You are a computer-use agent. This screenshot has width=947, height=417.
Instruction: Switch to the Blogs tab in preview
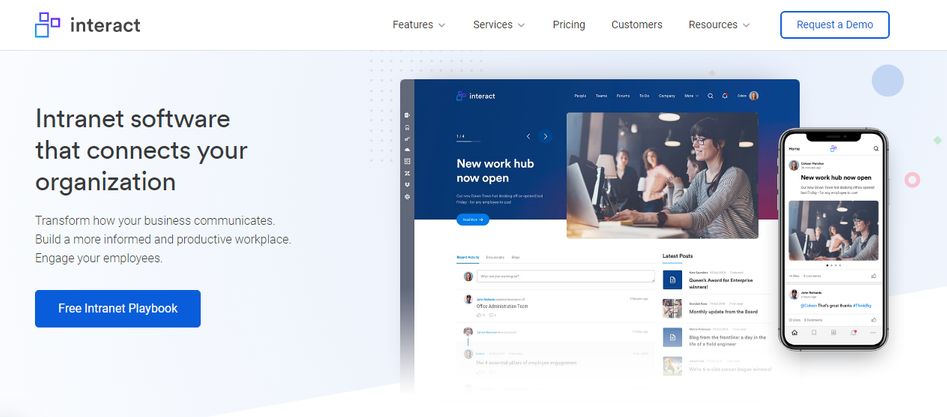coord(516,257)
